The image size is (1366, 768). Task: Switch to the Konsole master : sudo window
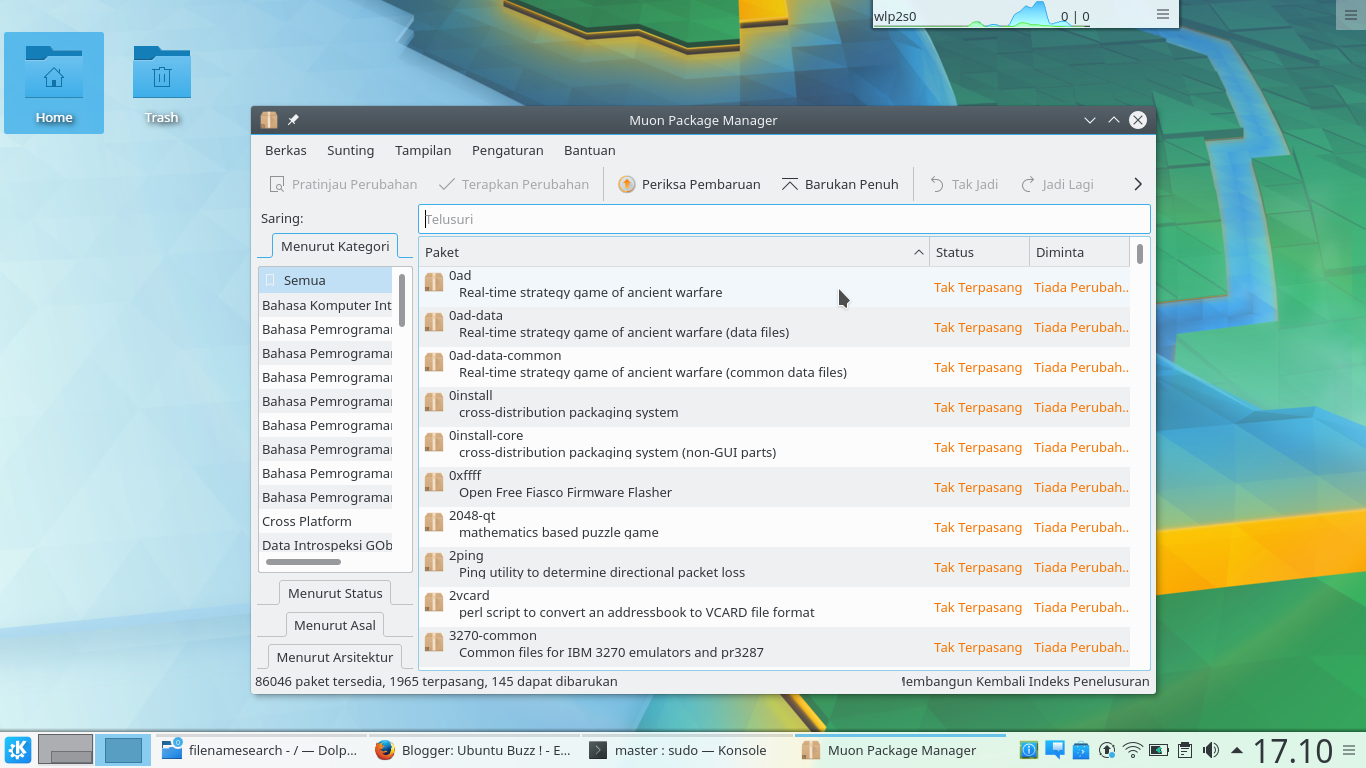tap(688, 750)
